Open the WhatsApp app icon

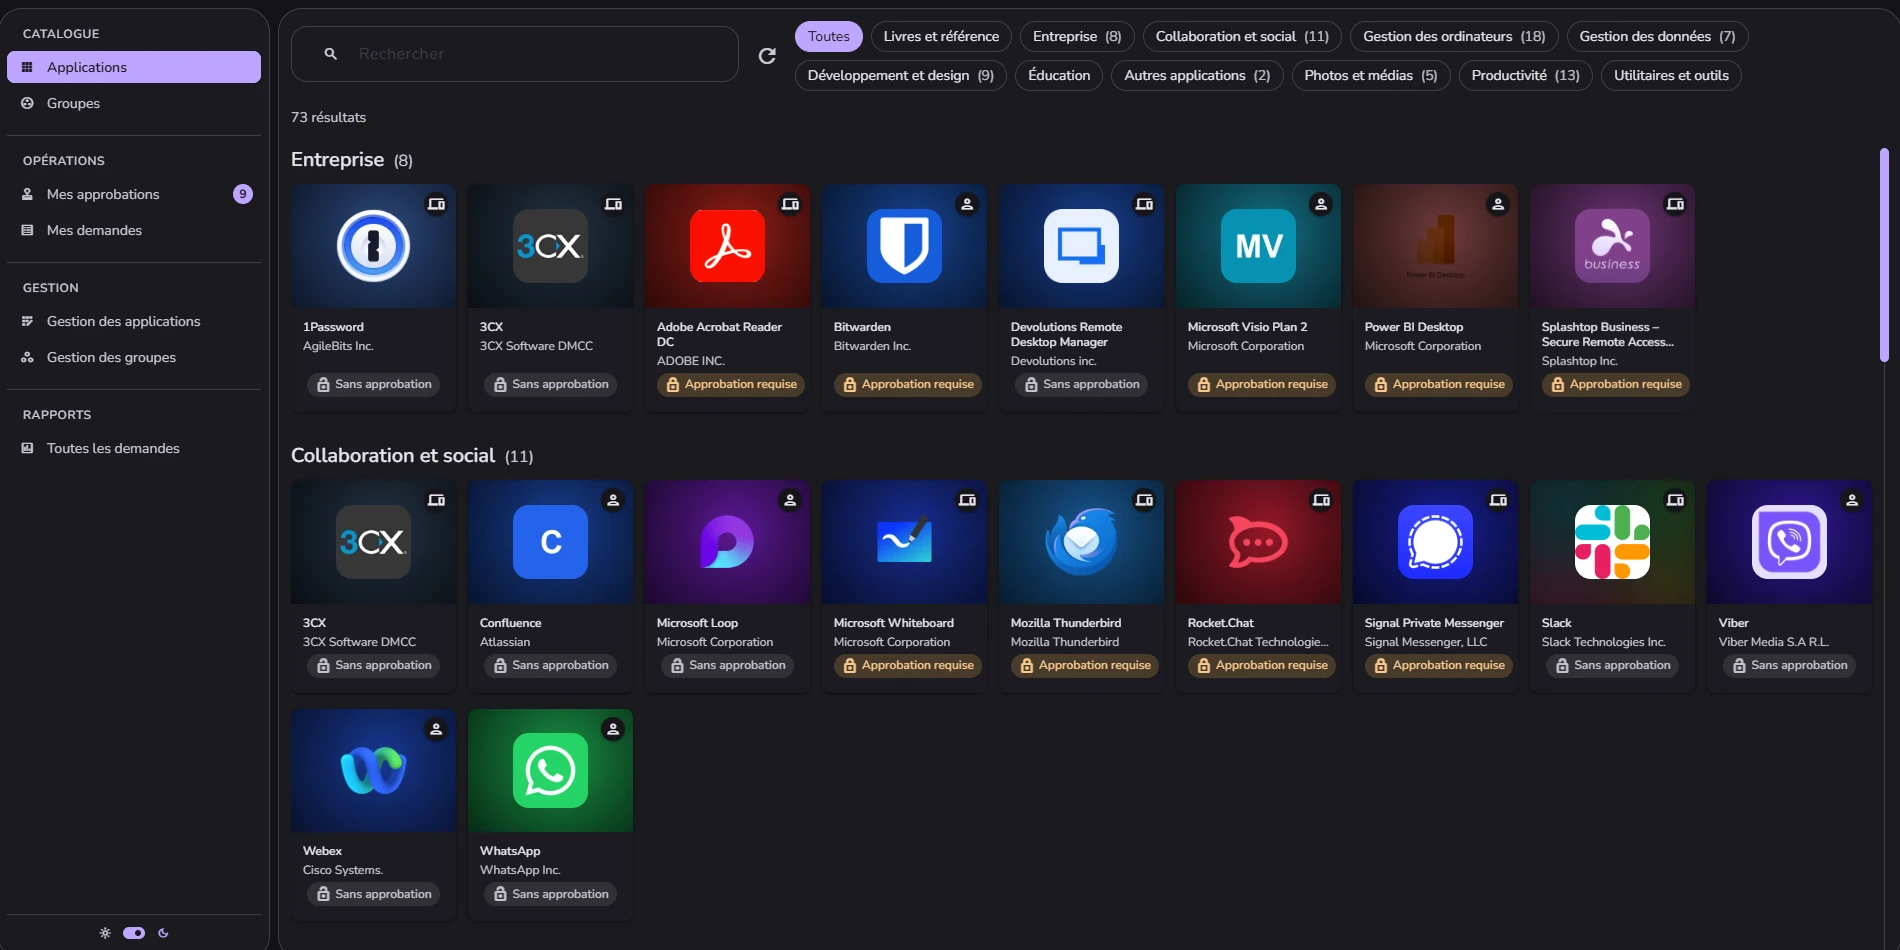550,771
